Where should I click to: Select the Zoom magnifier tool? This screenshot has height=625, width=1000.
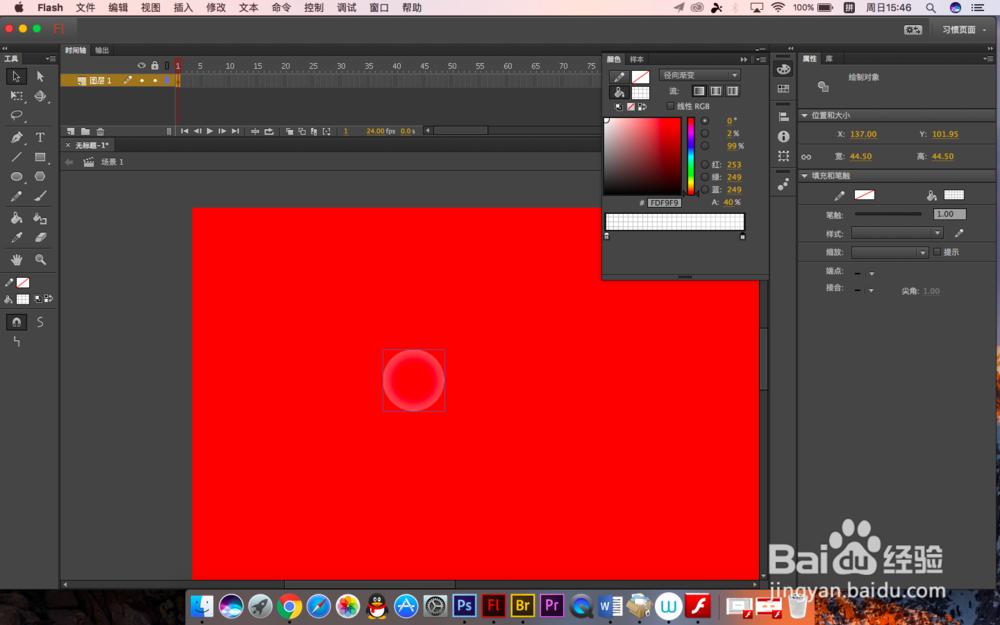(x=40, y=260)
